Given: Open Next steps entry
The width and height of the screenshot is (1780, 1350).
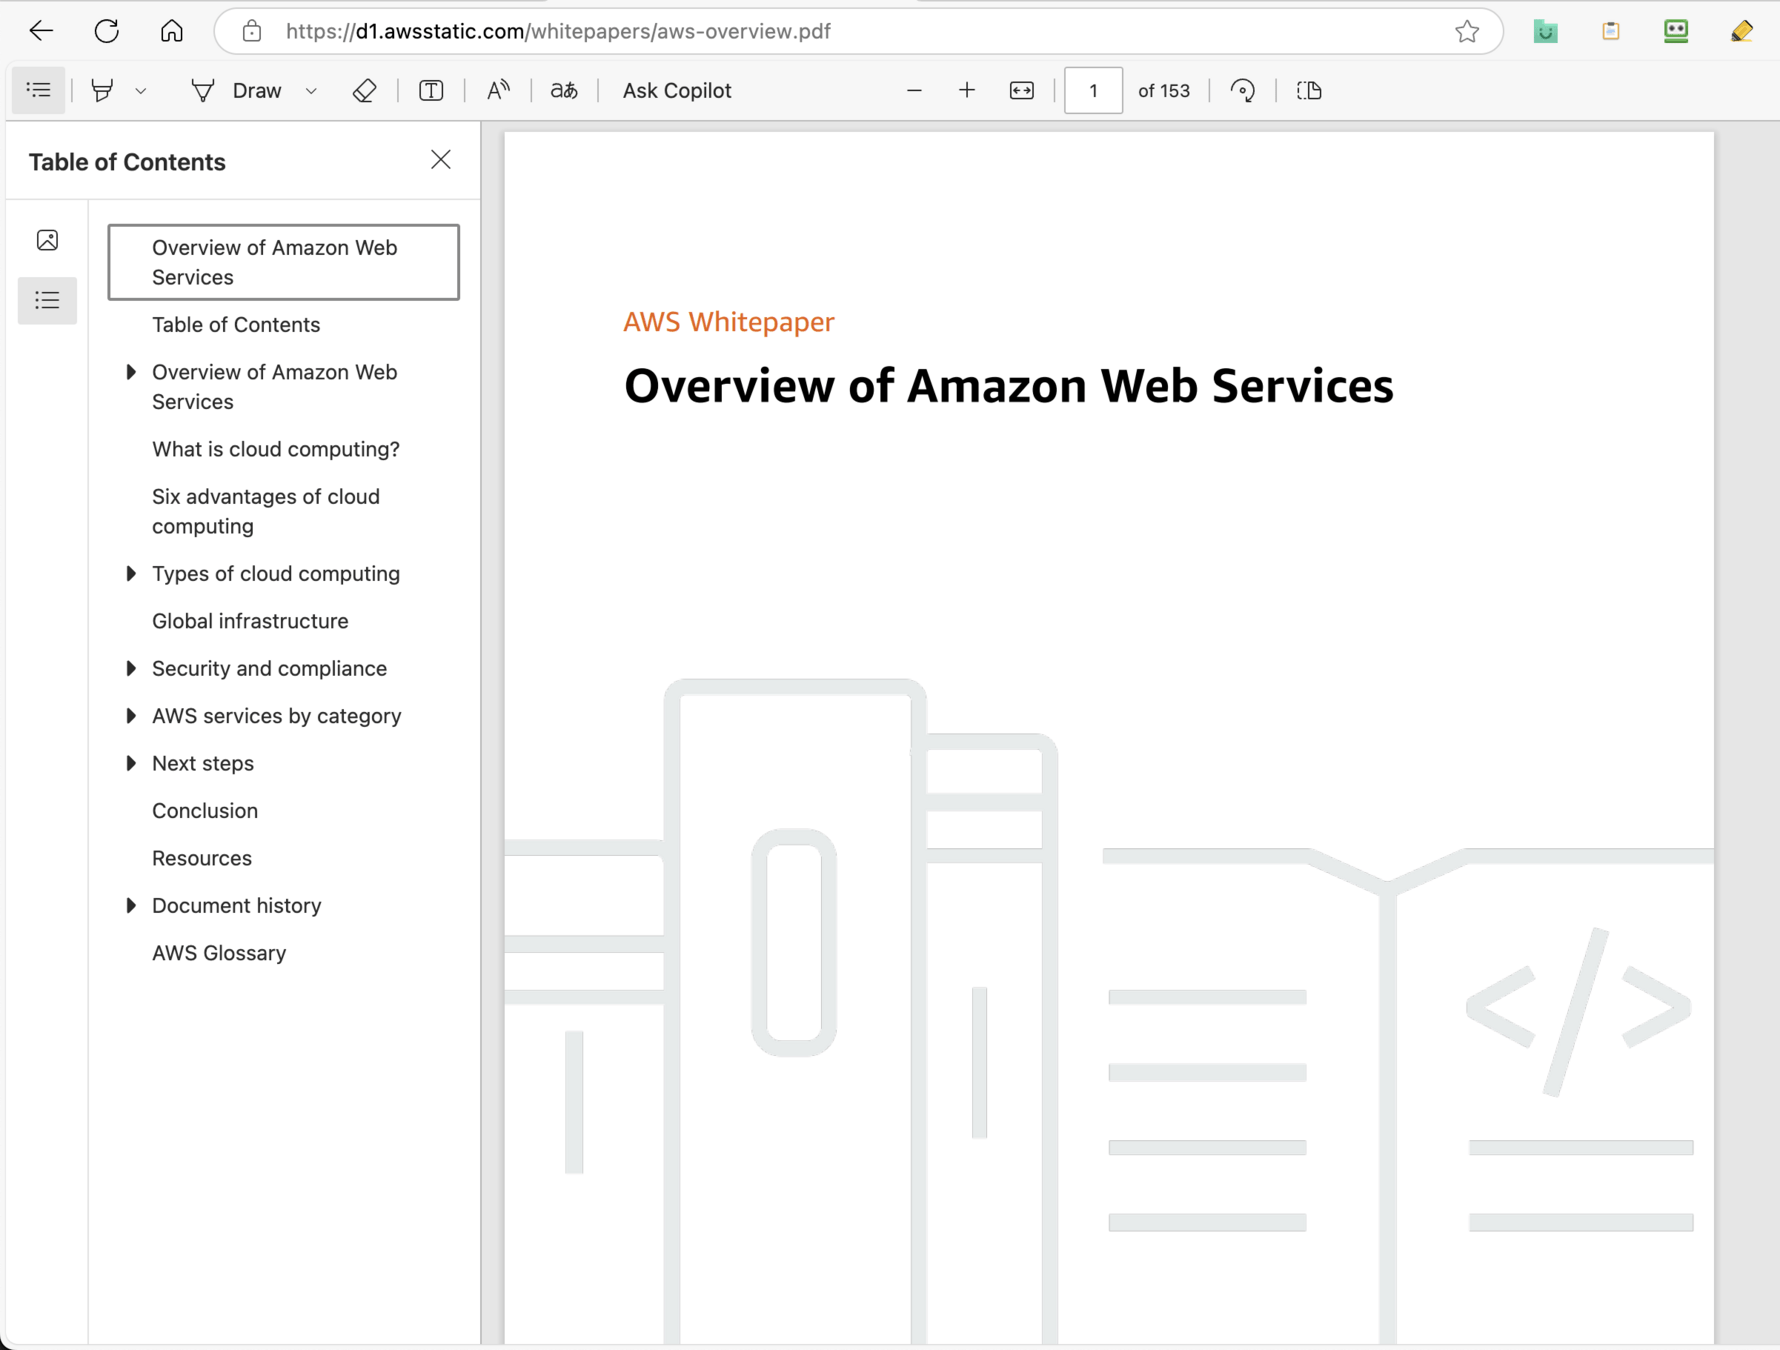Looking at the screenshot, I should (203, 763).
